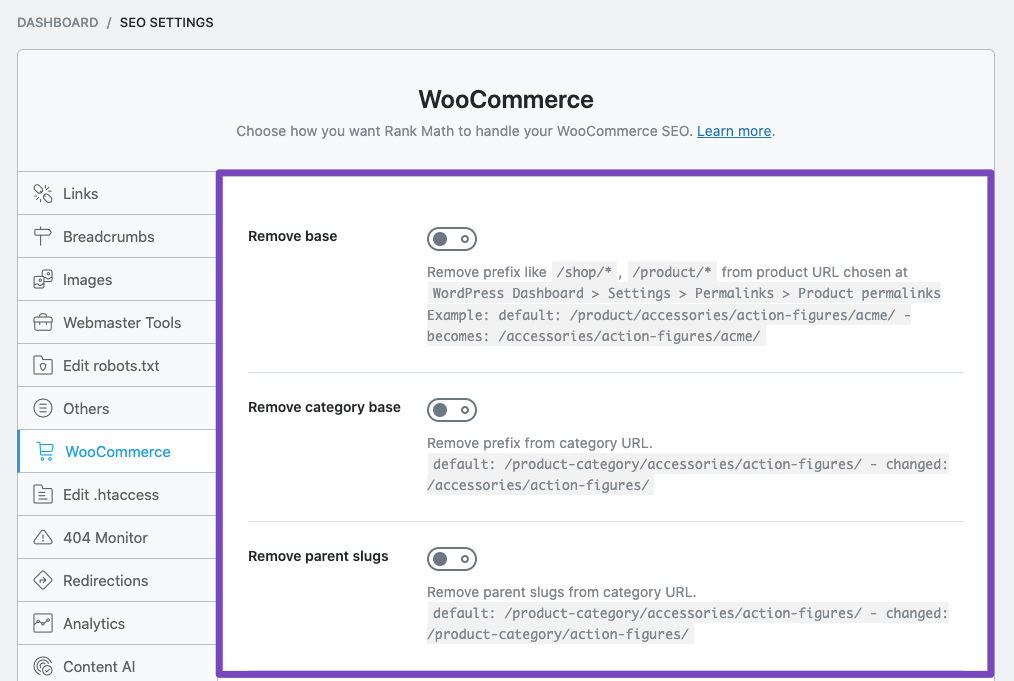Turn on Remove category base switch
The height and width of the screenshot is (681, 1014).
(x=451, y=410)
